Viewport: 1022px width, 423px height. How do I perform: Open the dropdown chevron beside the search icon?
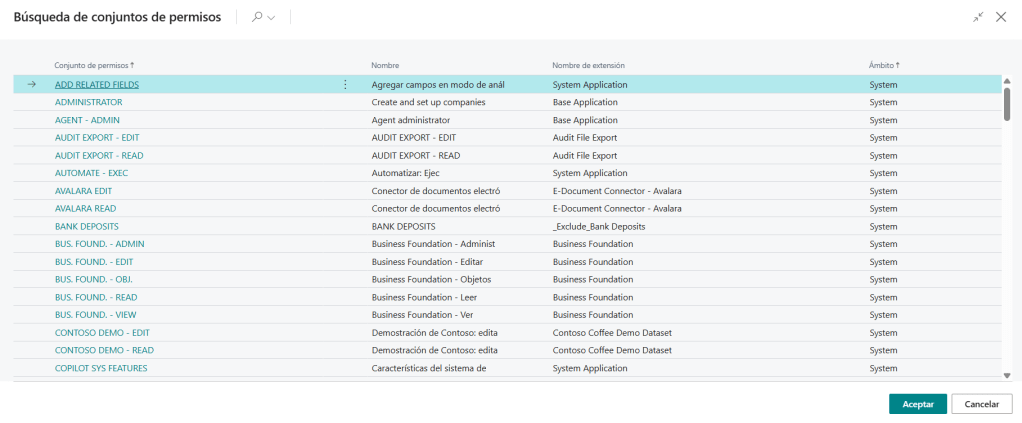[271, 18]
